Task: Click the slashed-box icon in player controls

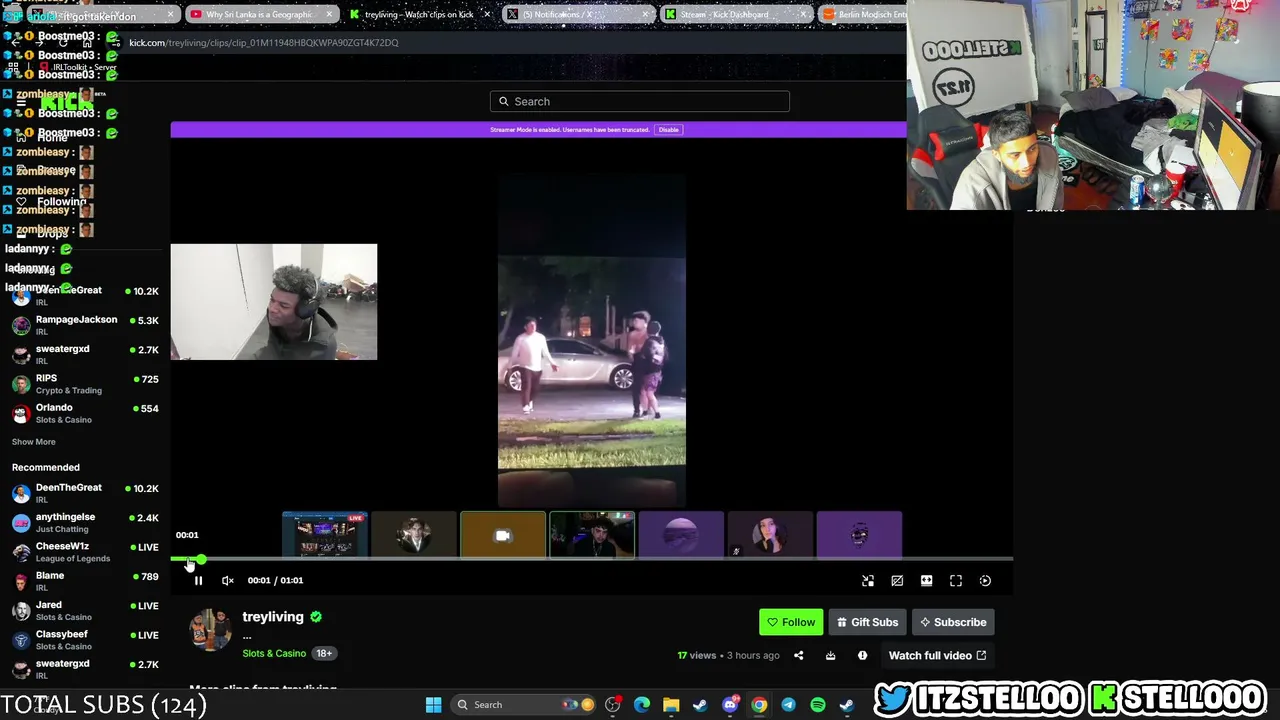Action: 897,581
